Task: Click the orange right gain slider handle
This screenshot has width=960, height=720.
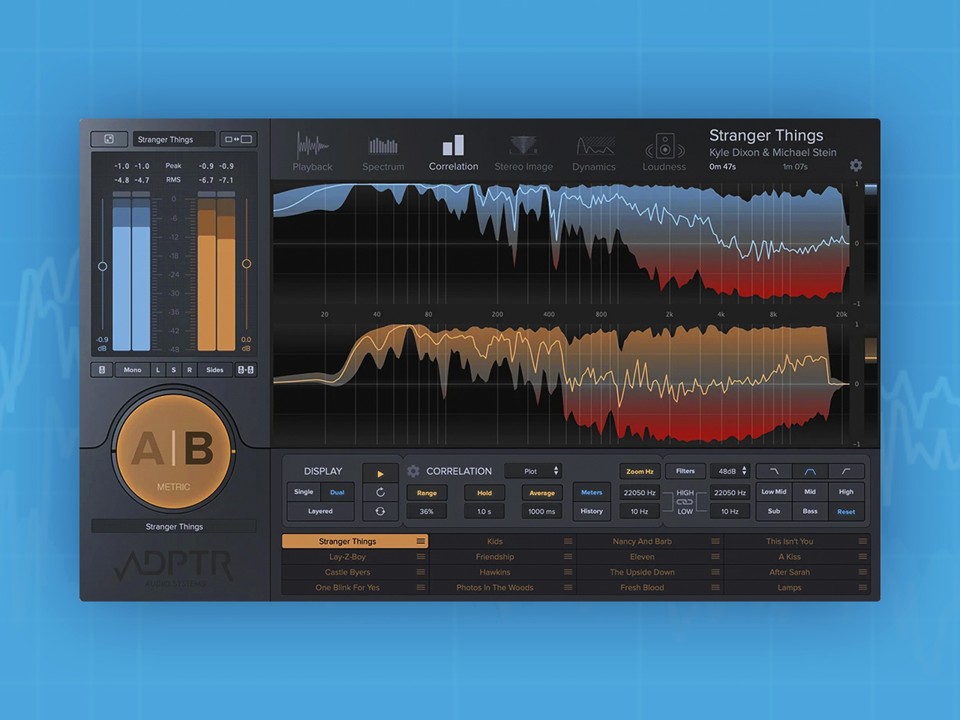Action: [246, 264]
